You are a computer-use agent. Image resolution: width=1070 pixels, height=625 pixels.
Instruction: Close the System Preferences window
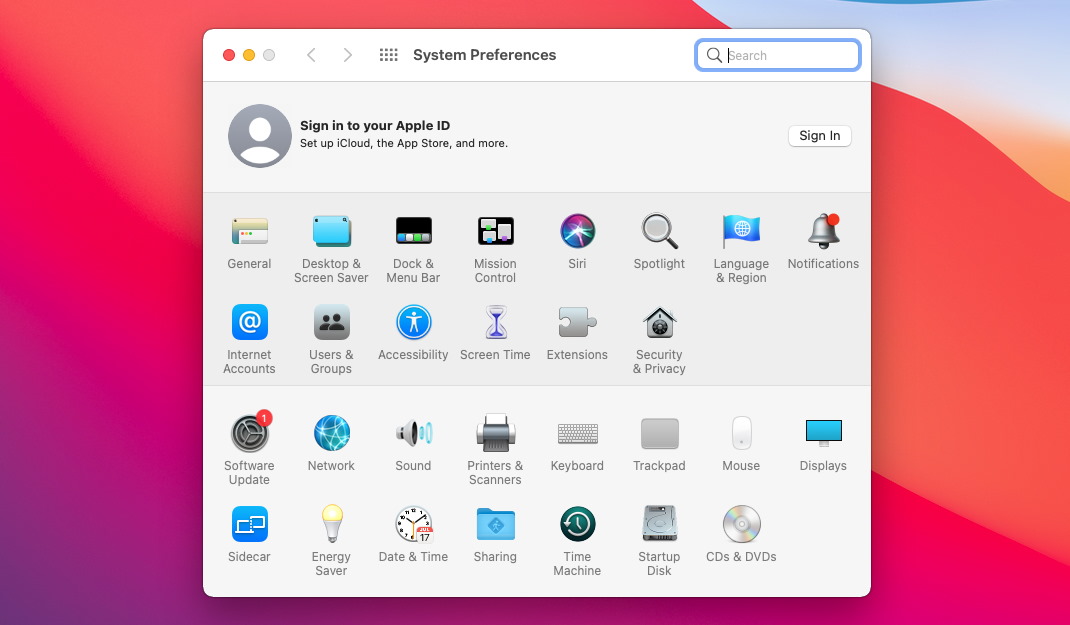tap(229, 55)
